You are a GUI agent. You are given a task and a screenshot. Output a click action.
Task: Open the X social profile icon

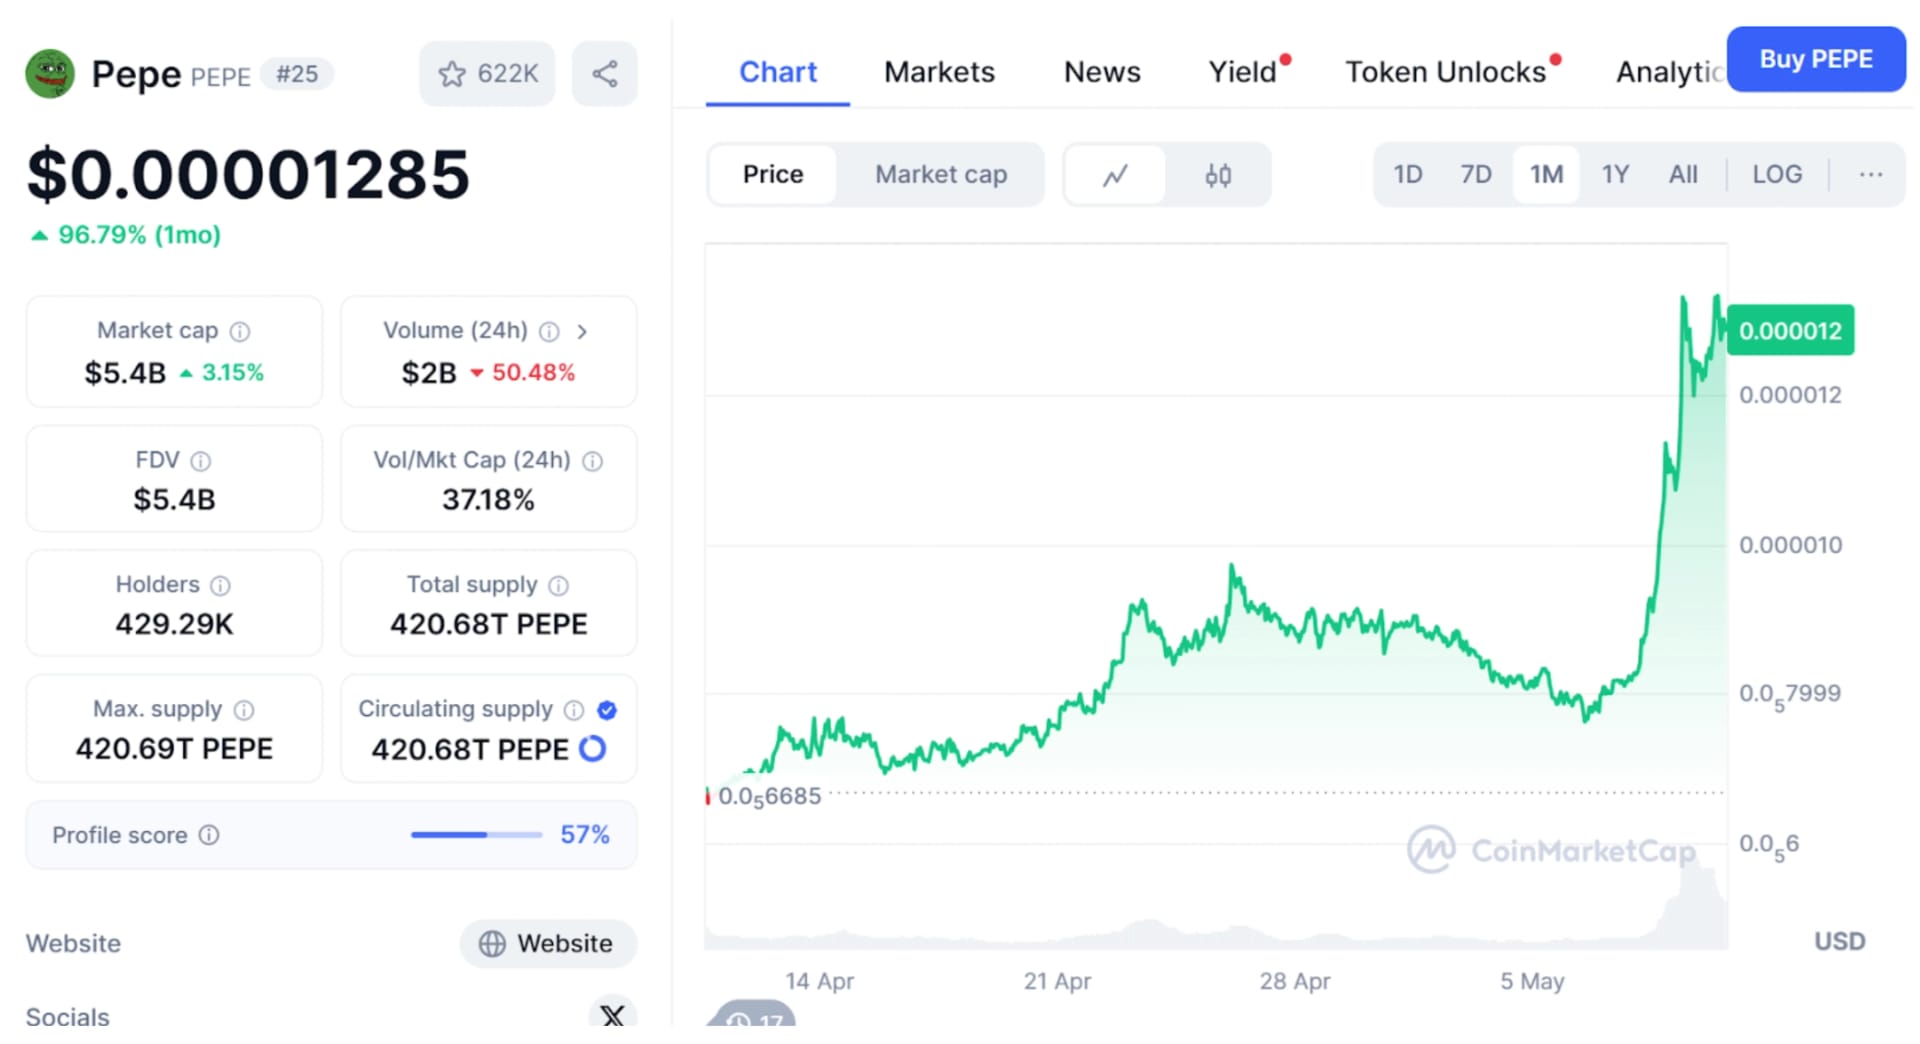[612, 1016]
